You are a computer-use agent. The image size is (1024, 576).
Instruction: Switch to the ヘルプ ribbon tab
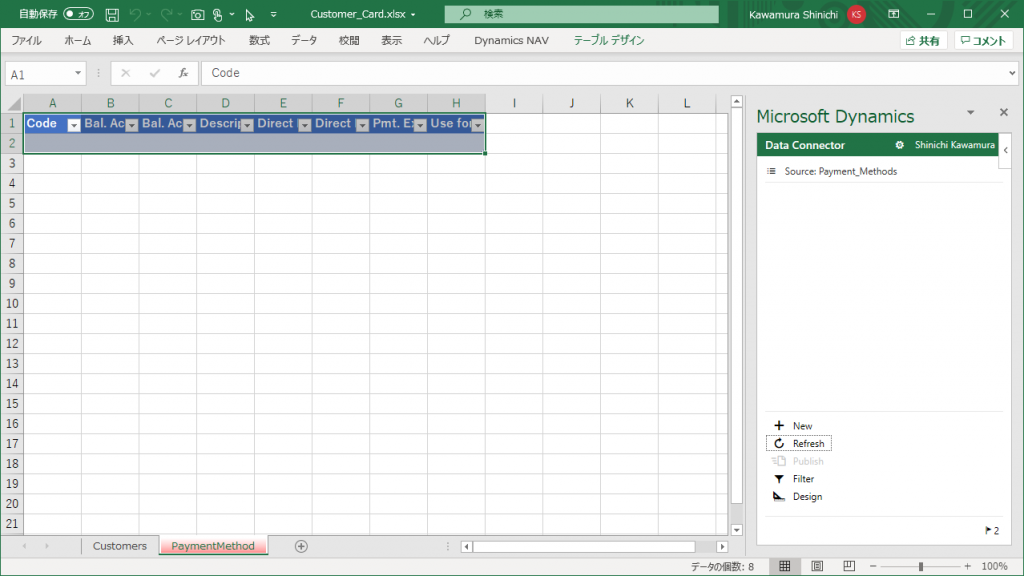(437, 40)
